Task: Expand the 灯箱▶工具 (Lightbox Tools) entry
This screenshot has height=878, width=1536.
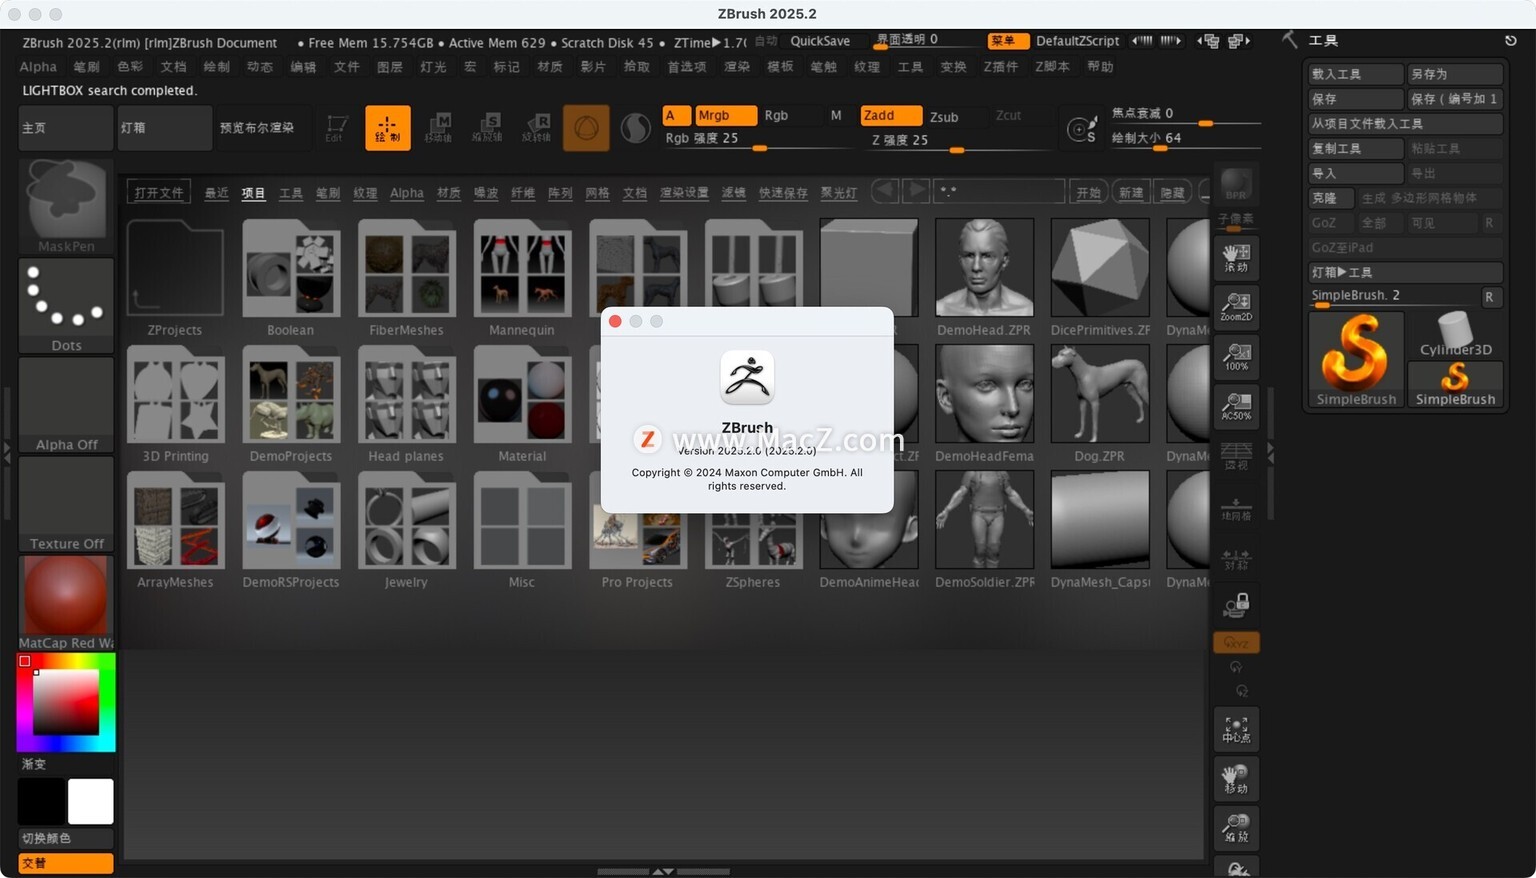Action: 1405,272
